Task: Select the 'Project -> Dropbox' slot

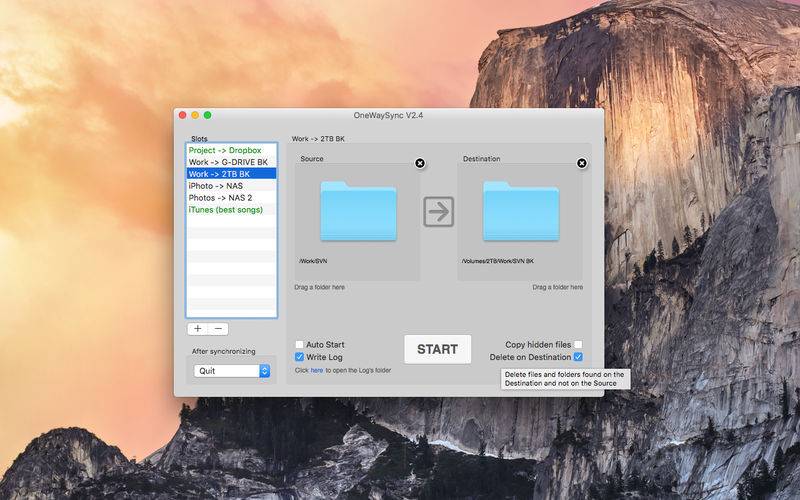Action: [231, 150]
